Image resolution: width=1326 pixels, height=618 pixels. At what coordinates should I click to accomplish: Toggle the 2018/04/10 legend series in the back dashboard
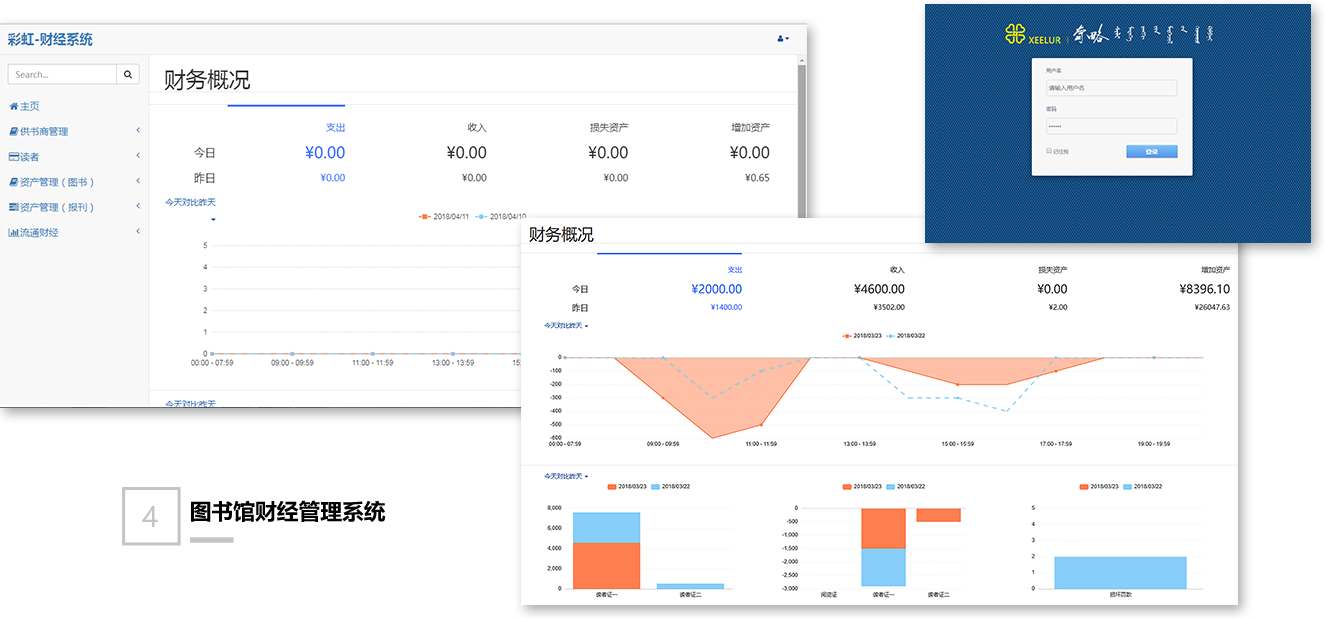[x=500, y=216]
